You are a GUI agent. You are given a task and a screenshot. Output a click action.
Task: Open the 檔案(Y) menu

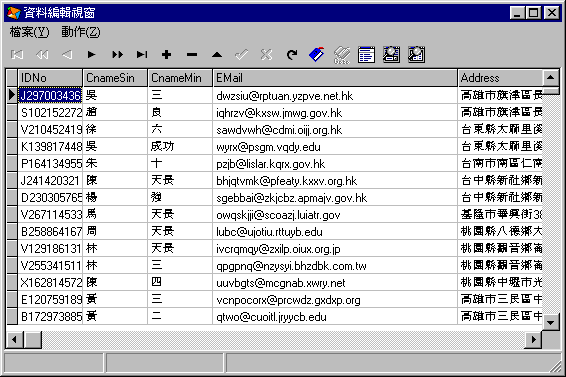29,32
